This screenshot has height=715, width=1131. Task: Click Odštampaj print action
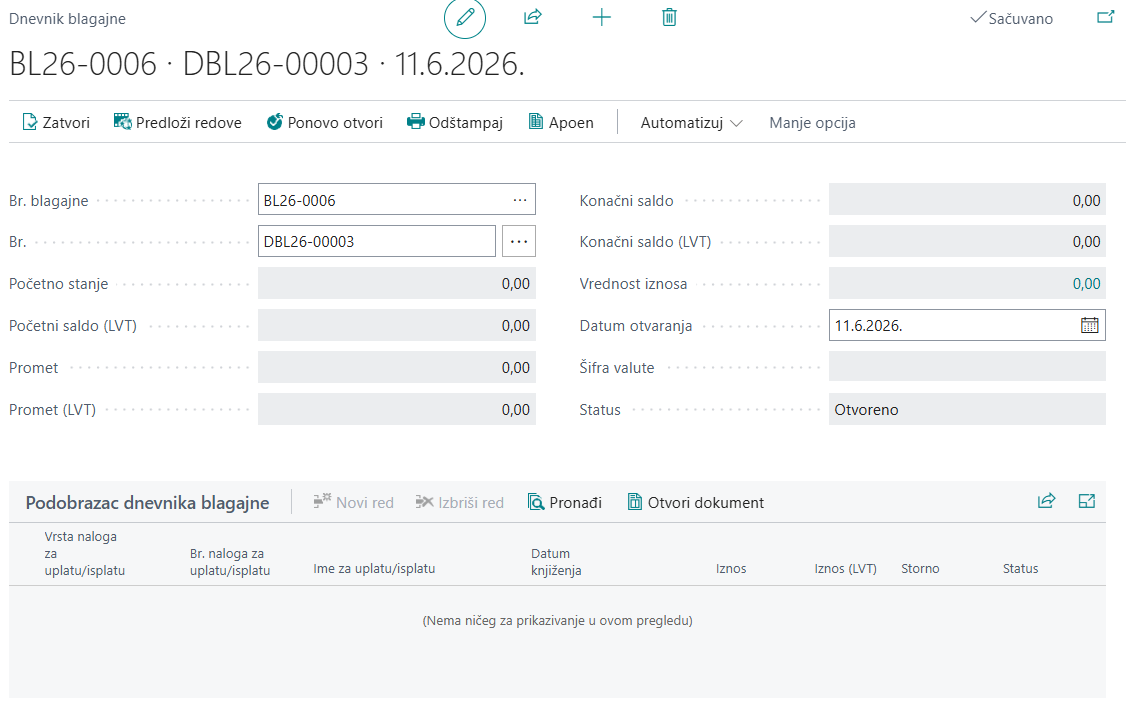(454, 123)
